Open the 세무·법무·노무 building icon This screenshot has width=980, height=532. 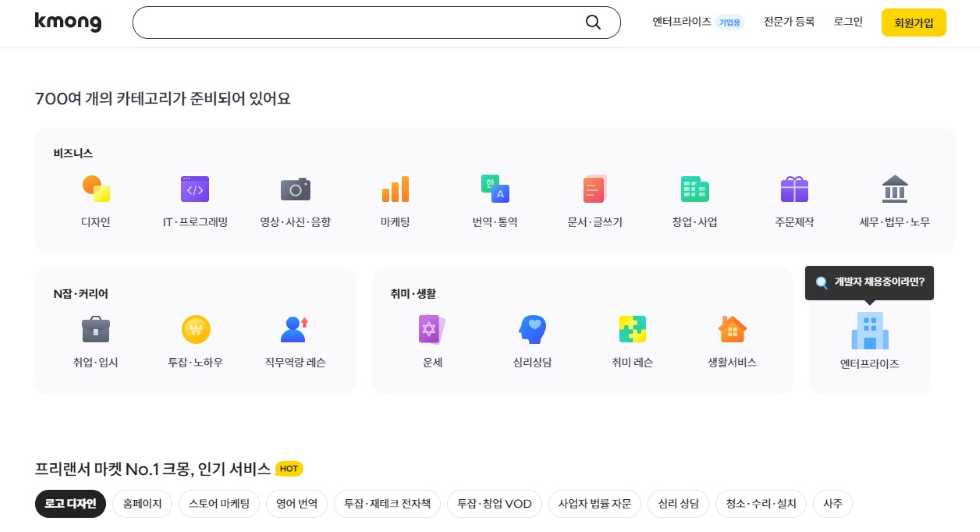[894, 189]
